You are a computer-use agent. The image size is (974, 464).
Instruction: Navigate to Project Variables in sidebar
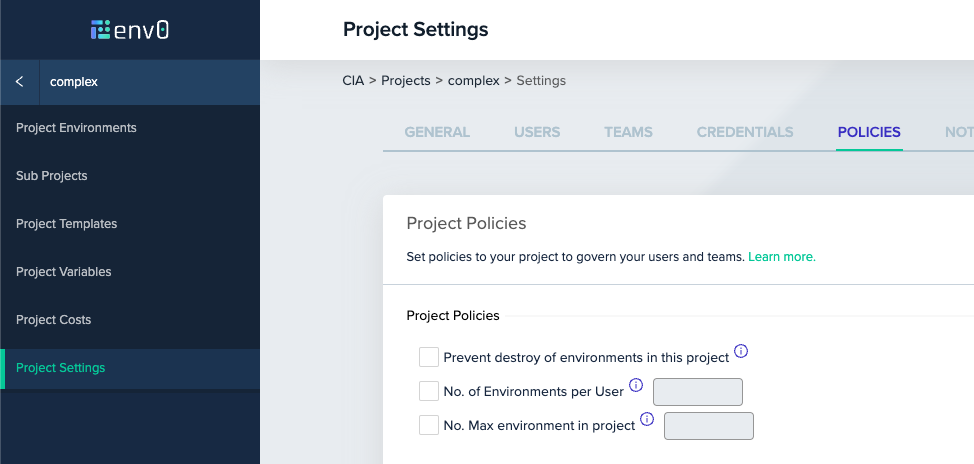[64, 272]
